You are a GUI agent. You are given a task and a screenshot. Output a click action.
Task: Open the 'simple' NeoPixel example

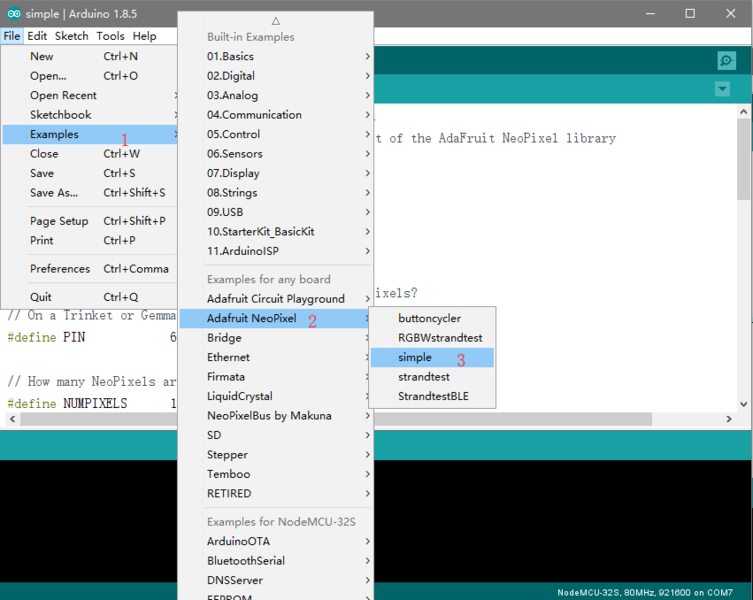coord(415,357)
